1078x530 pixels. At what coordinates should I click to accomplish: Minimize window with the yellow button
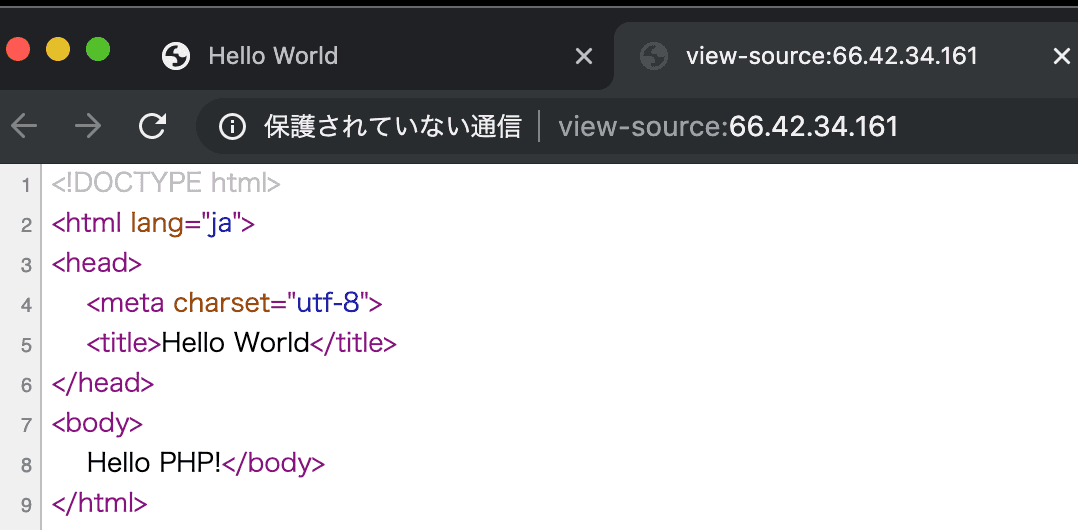58,49
